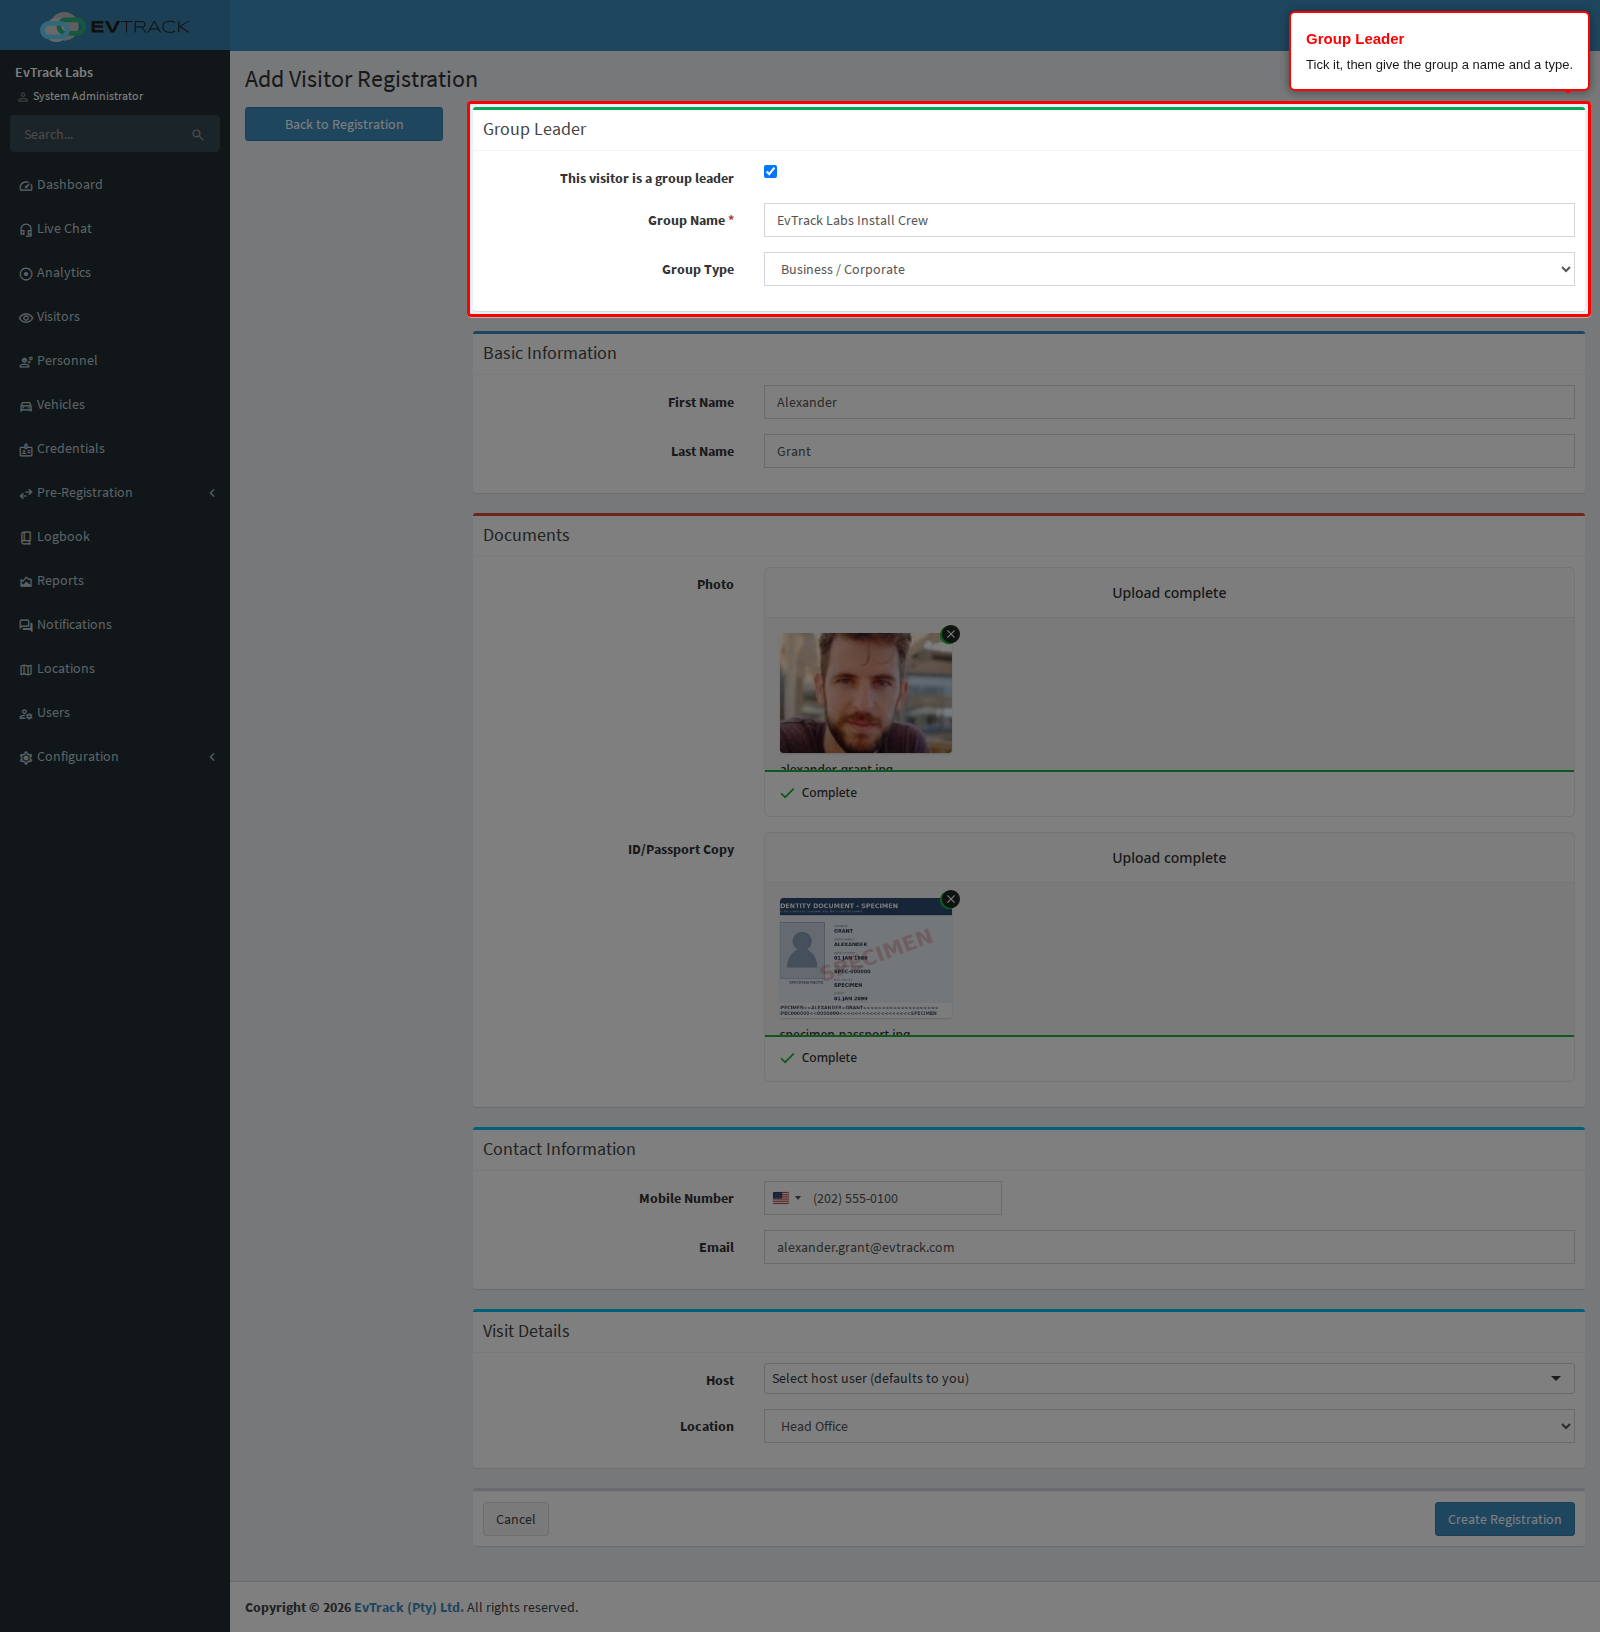Click the Vehicles sidebar icon

[26, 406]
